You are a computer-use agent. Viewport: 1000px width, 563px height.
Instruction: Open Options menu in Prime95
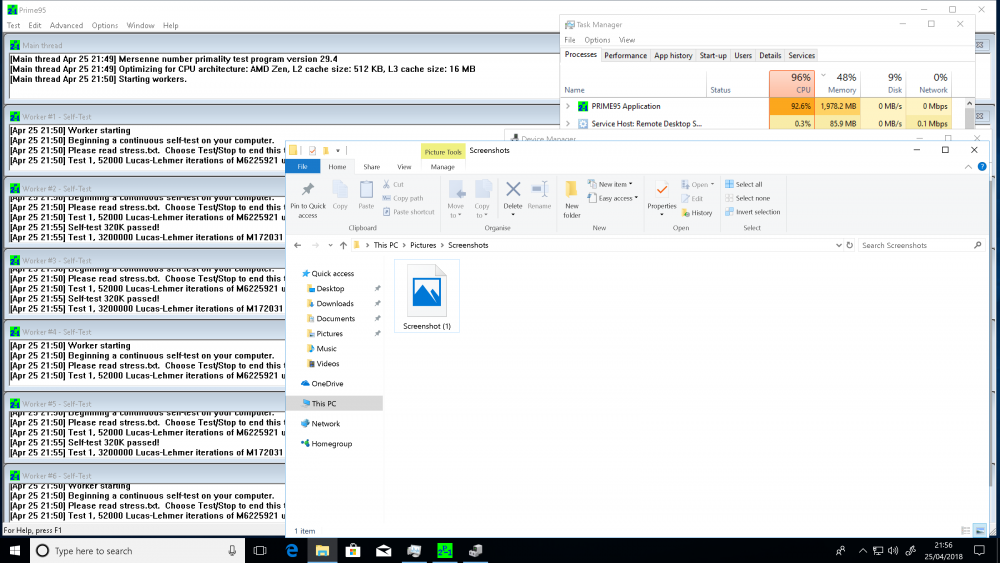pos(105,26)
